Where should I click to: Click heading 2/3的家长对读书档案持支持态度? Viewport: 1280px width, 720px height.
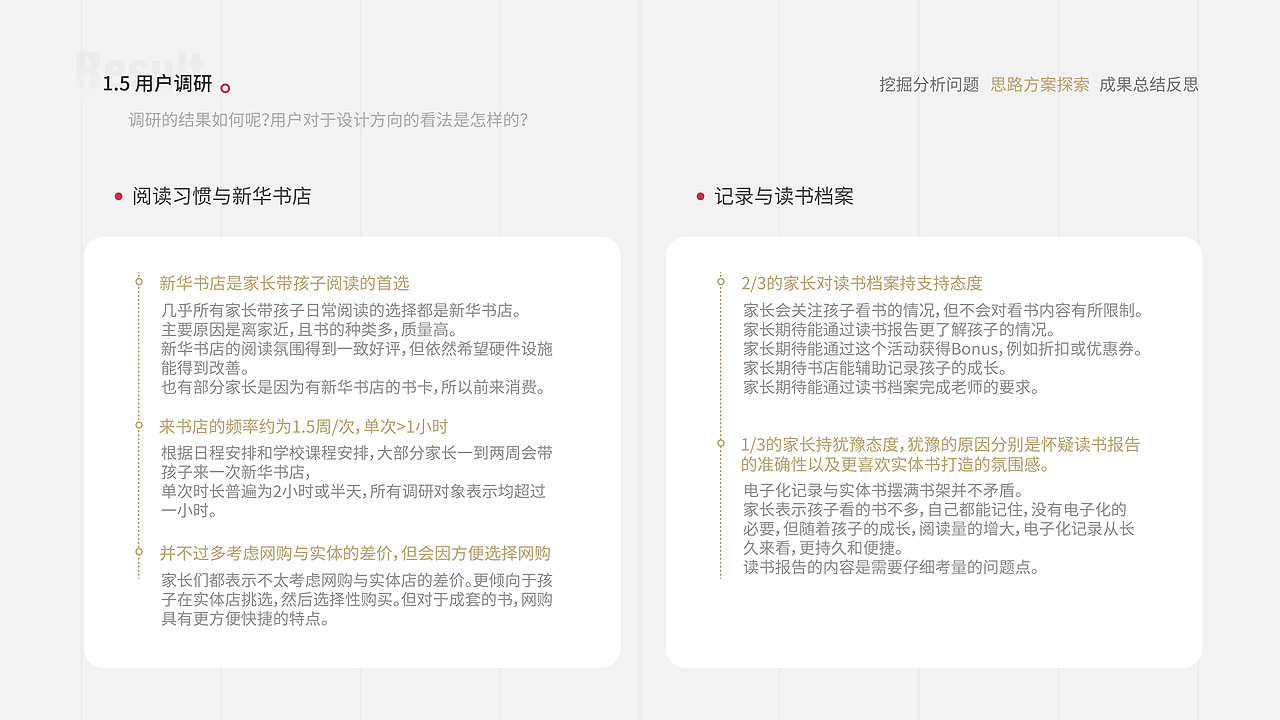(862, 283)
